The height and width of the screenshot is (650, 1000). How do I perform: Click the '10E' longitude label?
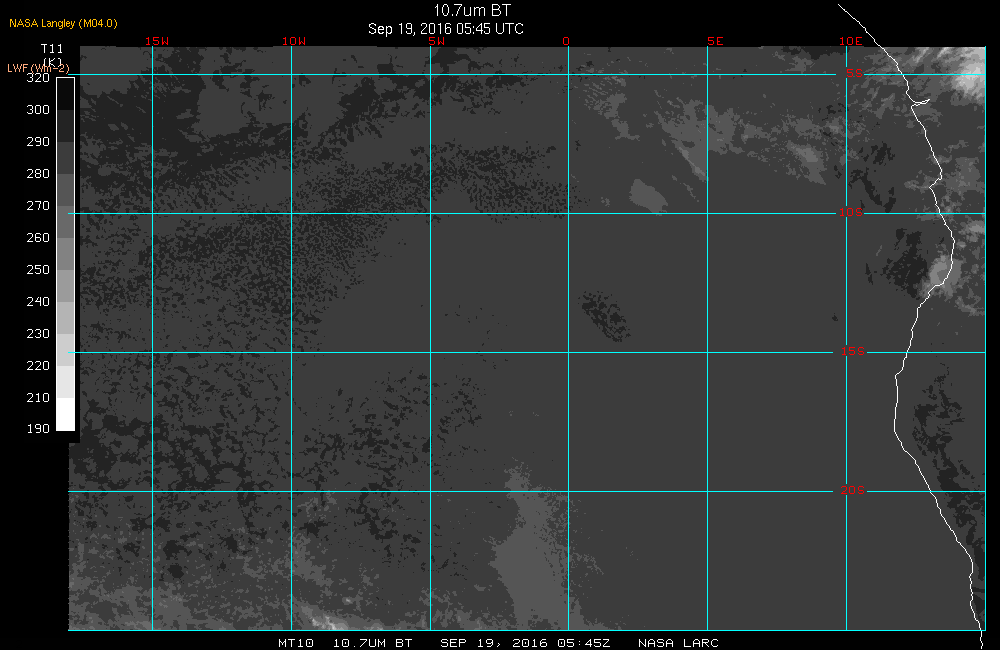point(850,41)
